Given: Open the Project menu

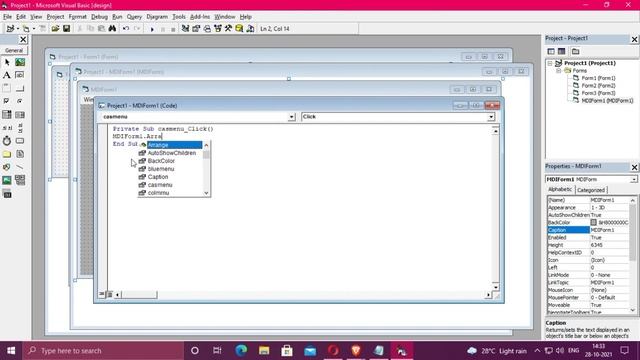Looking at the screenshot, I should tap(55, 17).
